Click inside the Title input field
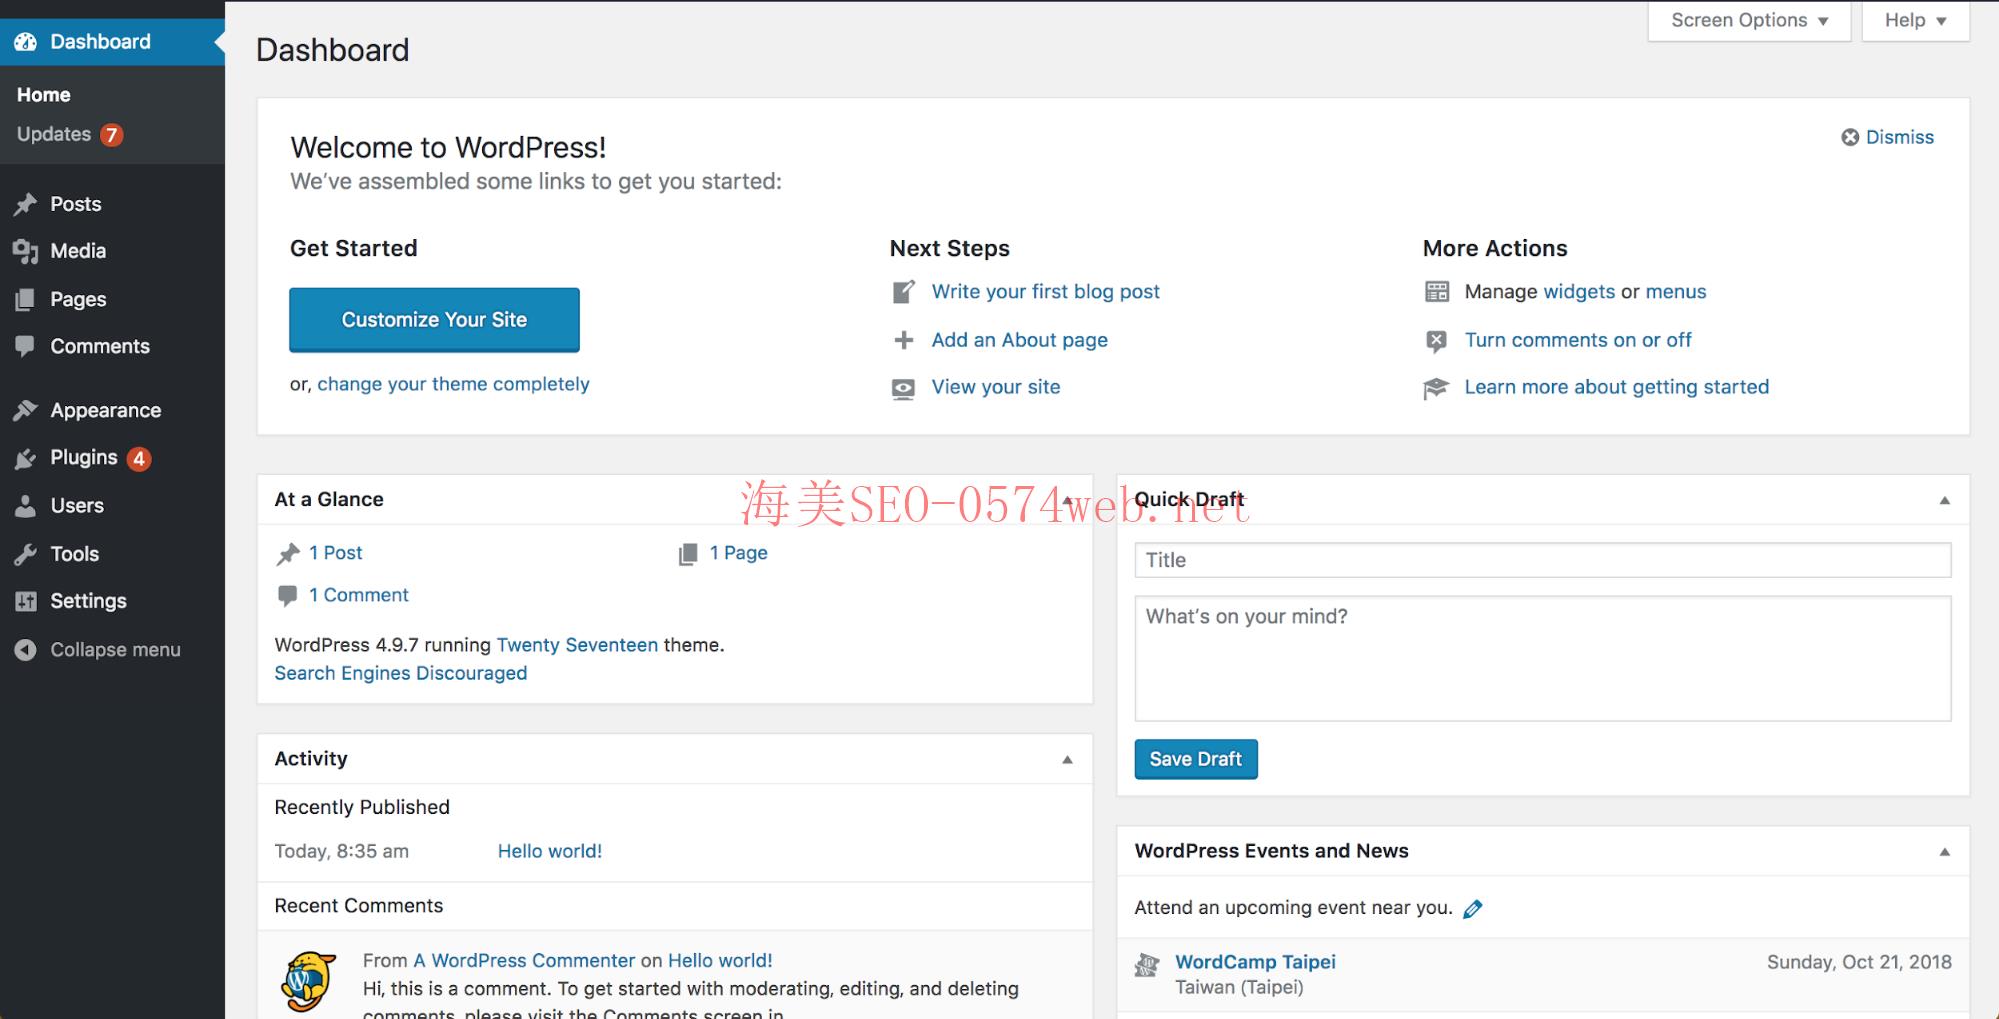The image size is (1999, 1019). (1542, 560)
